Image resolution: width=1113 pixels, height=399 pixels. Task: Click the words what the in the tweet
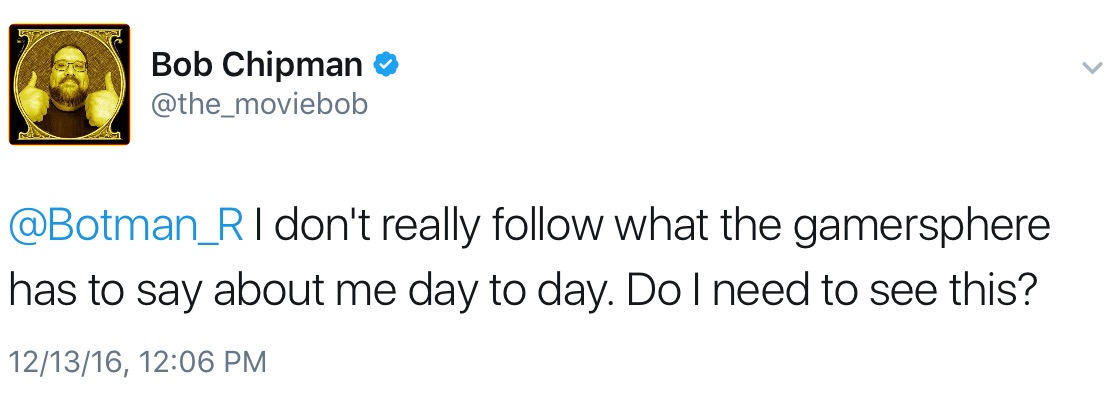696,226
